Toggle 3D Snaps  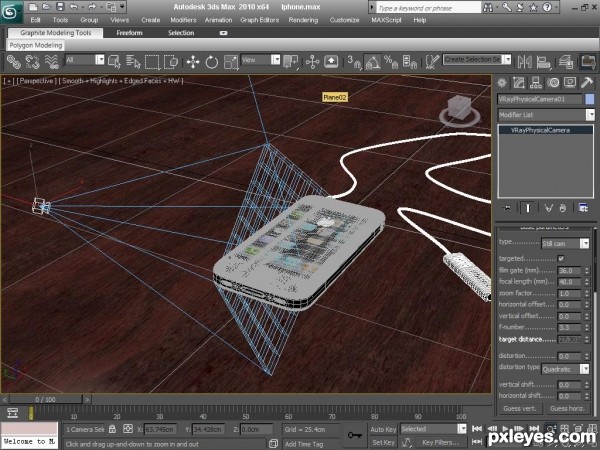coord(354,62)
